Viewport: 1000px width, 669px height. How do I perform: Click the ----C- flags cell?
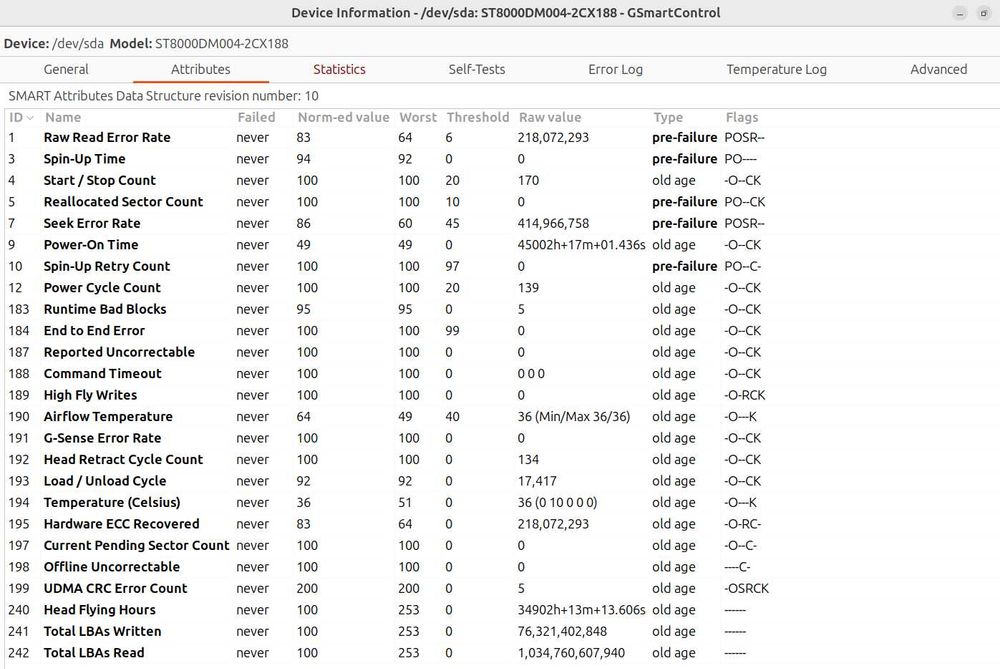click(737, 567)
